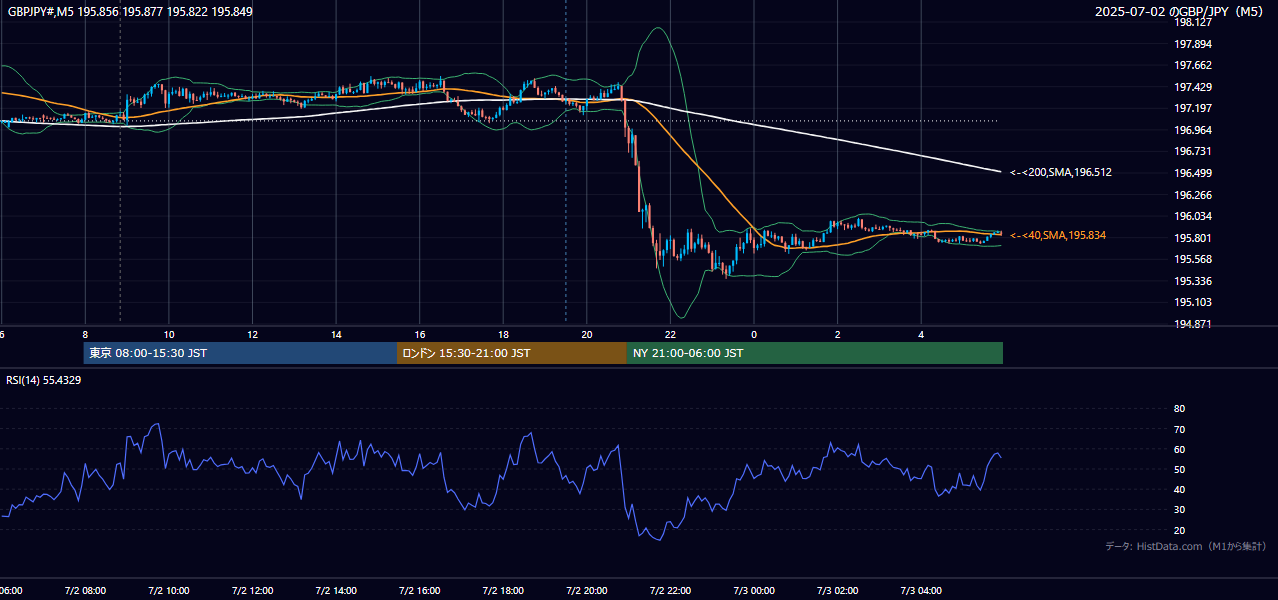This screenshot has height=600, width=1278.
Task: Click the RSI 50 level label
Action: [1179, 470]
